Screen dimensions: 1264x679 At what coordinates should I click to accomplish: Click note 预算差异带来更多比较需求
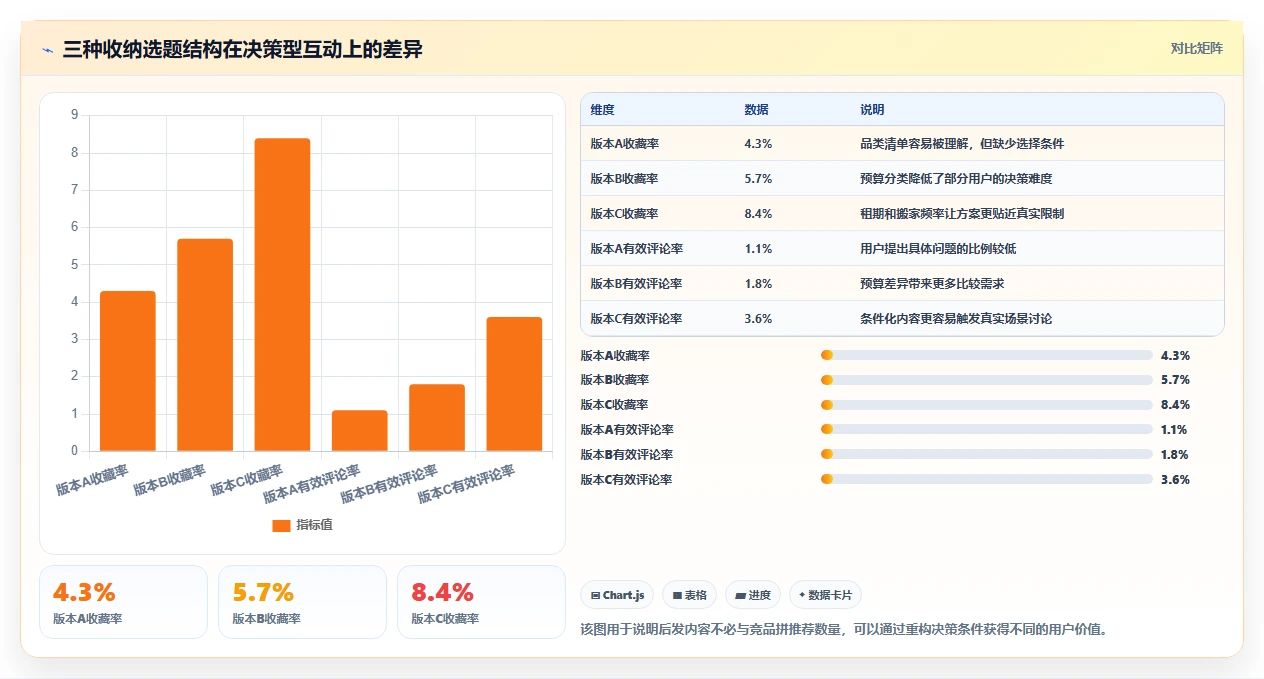tap(932, 284)
